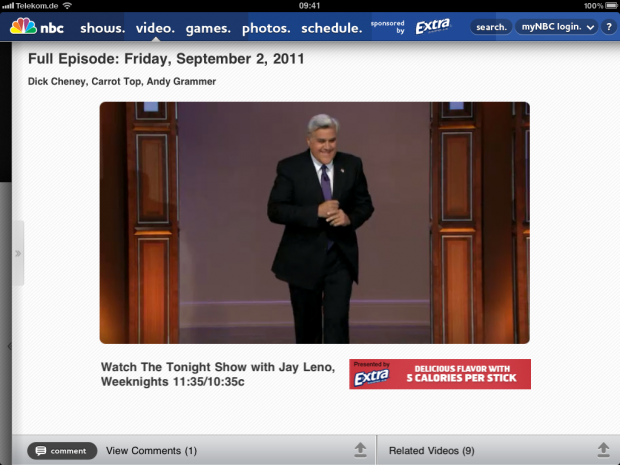Screen dimensions: 620x465
Task: Click the Extra sponsor logo in header
Action: (x=433, y=26)
